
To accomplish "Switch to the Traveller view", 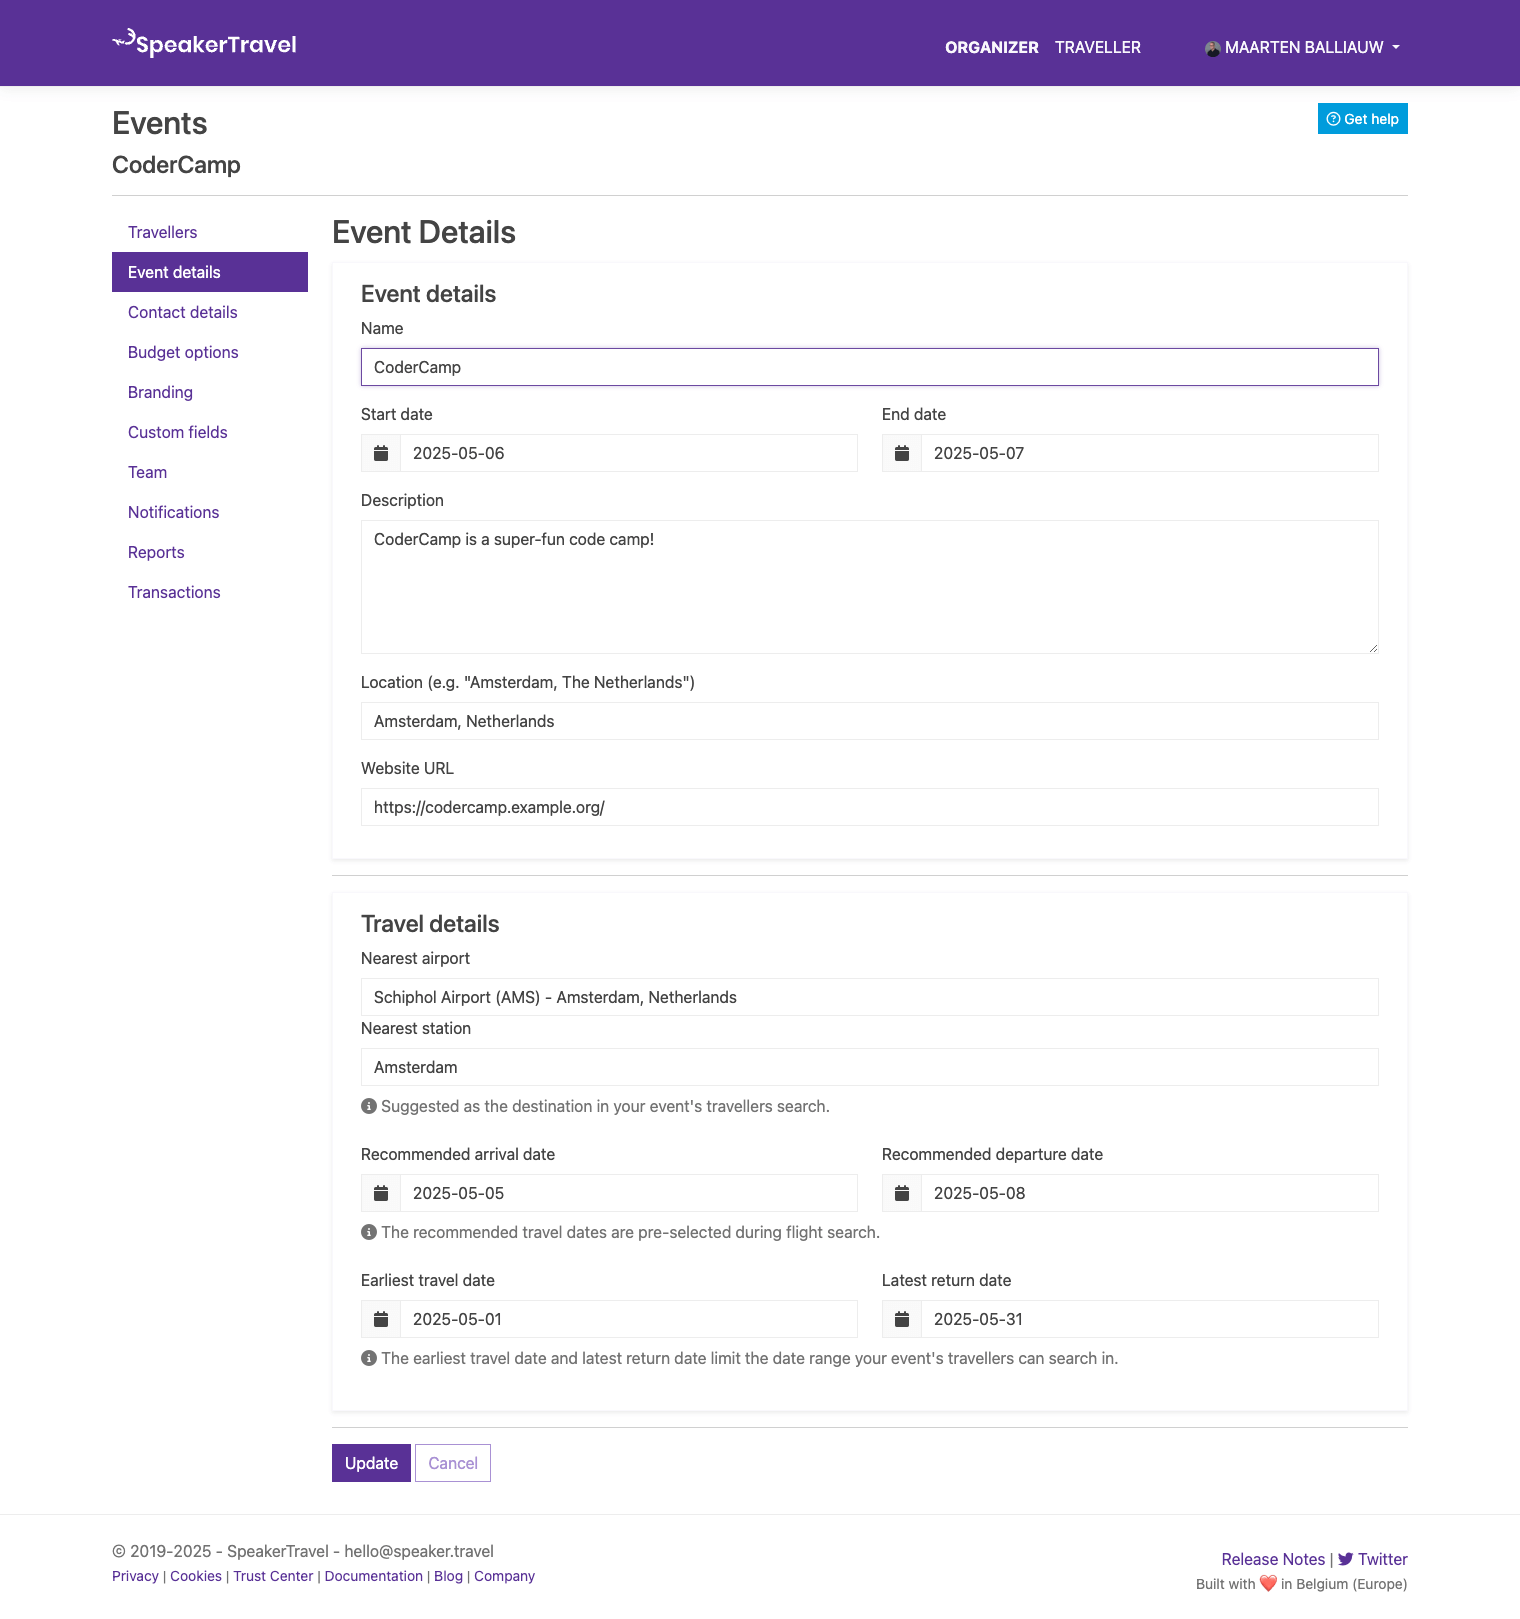I will tap(1097, 48).
